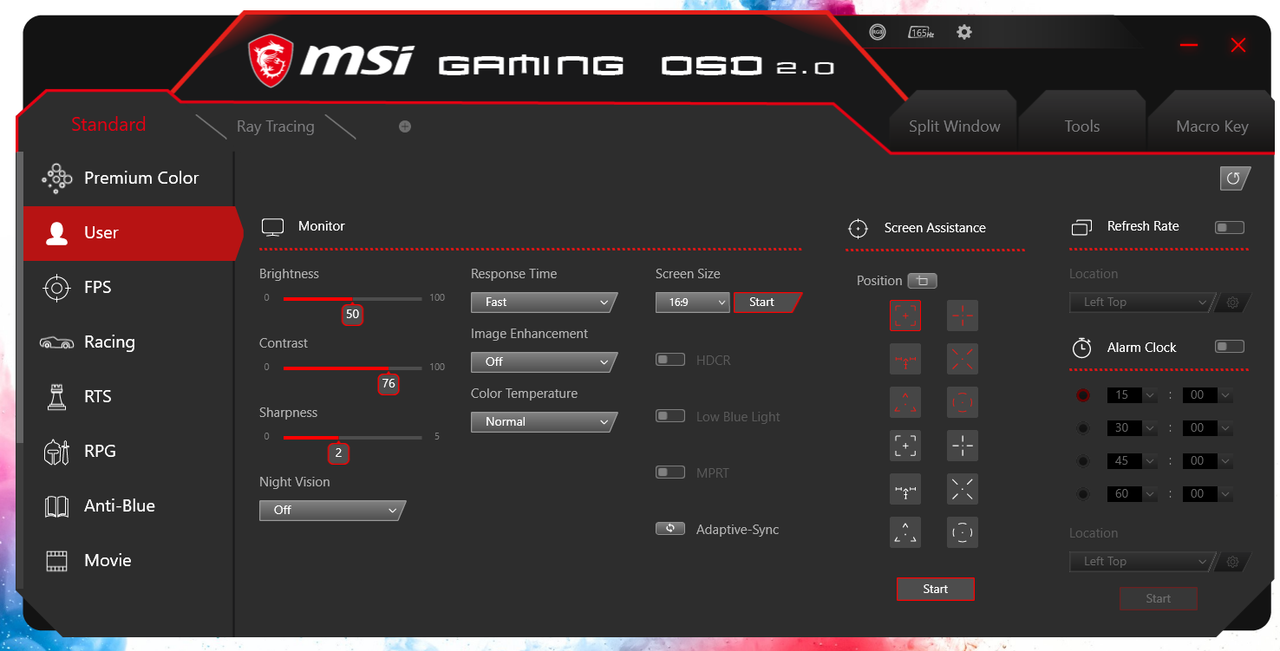This screenshot has width=1280, height=651.
Task: Click Start next to Screen Size
Action: (766, 302)
